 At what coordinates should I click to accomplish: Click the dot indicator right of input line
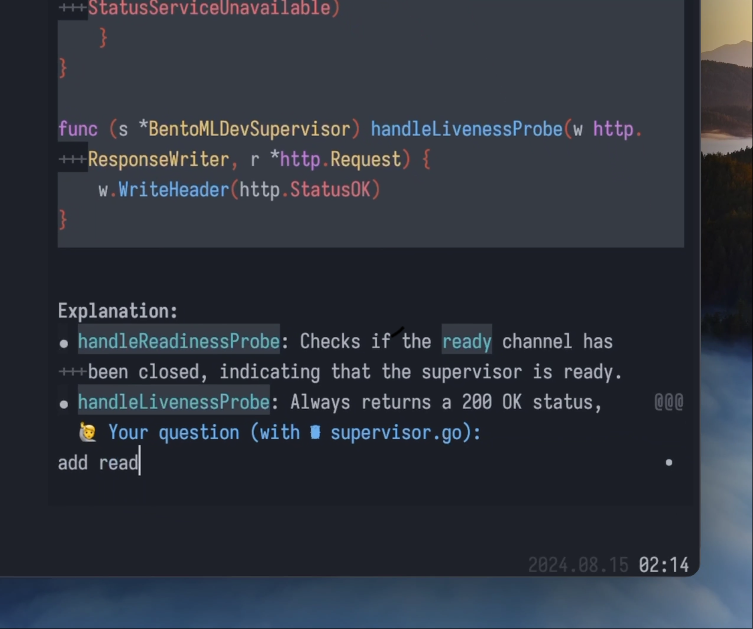pos(669,463)
